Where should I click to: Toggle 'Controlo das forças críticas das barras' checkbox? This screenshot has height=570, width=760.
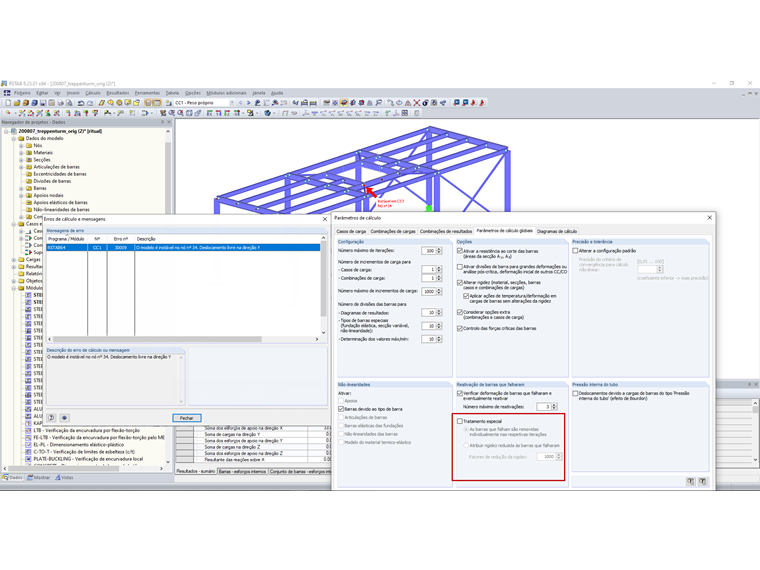[460, 328]
